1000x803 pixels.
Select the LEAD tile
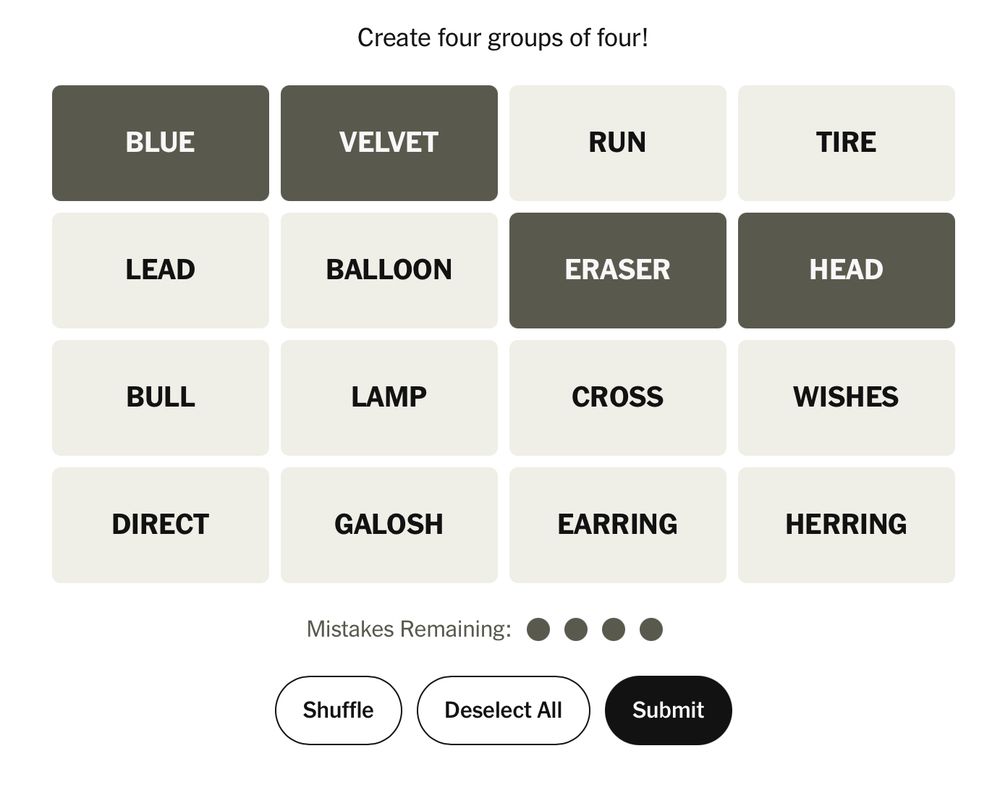(160, 270)
